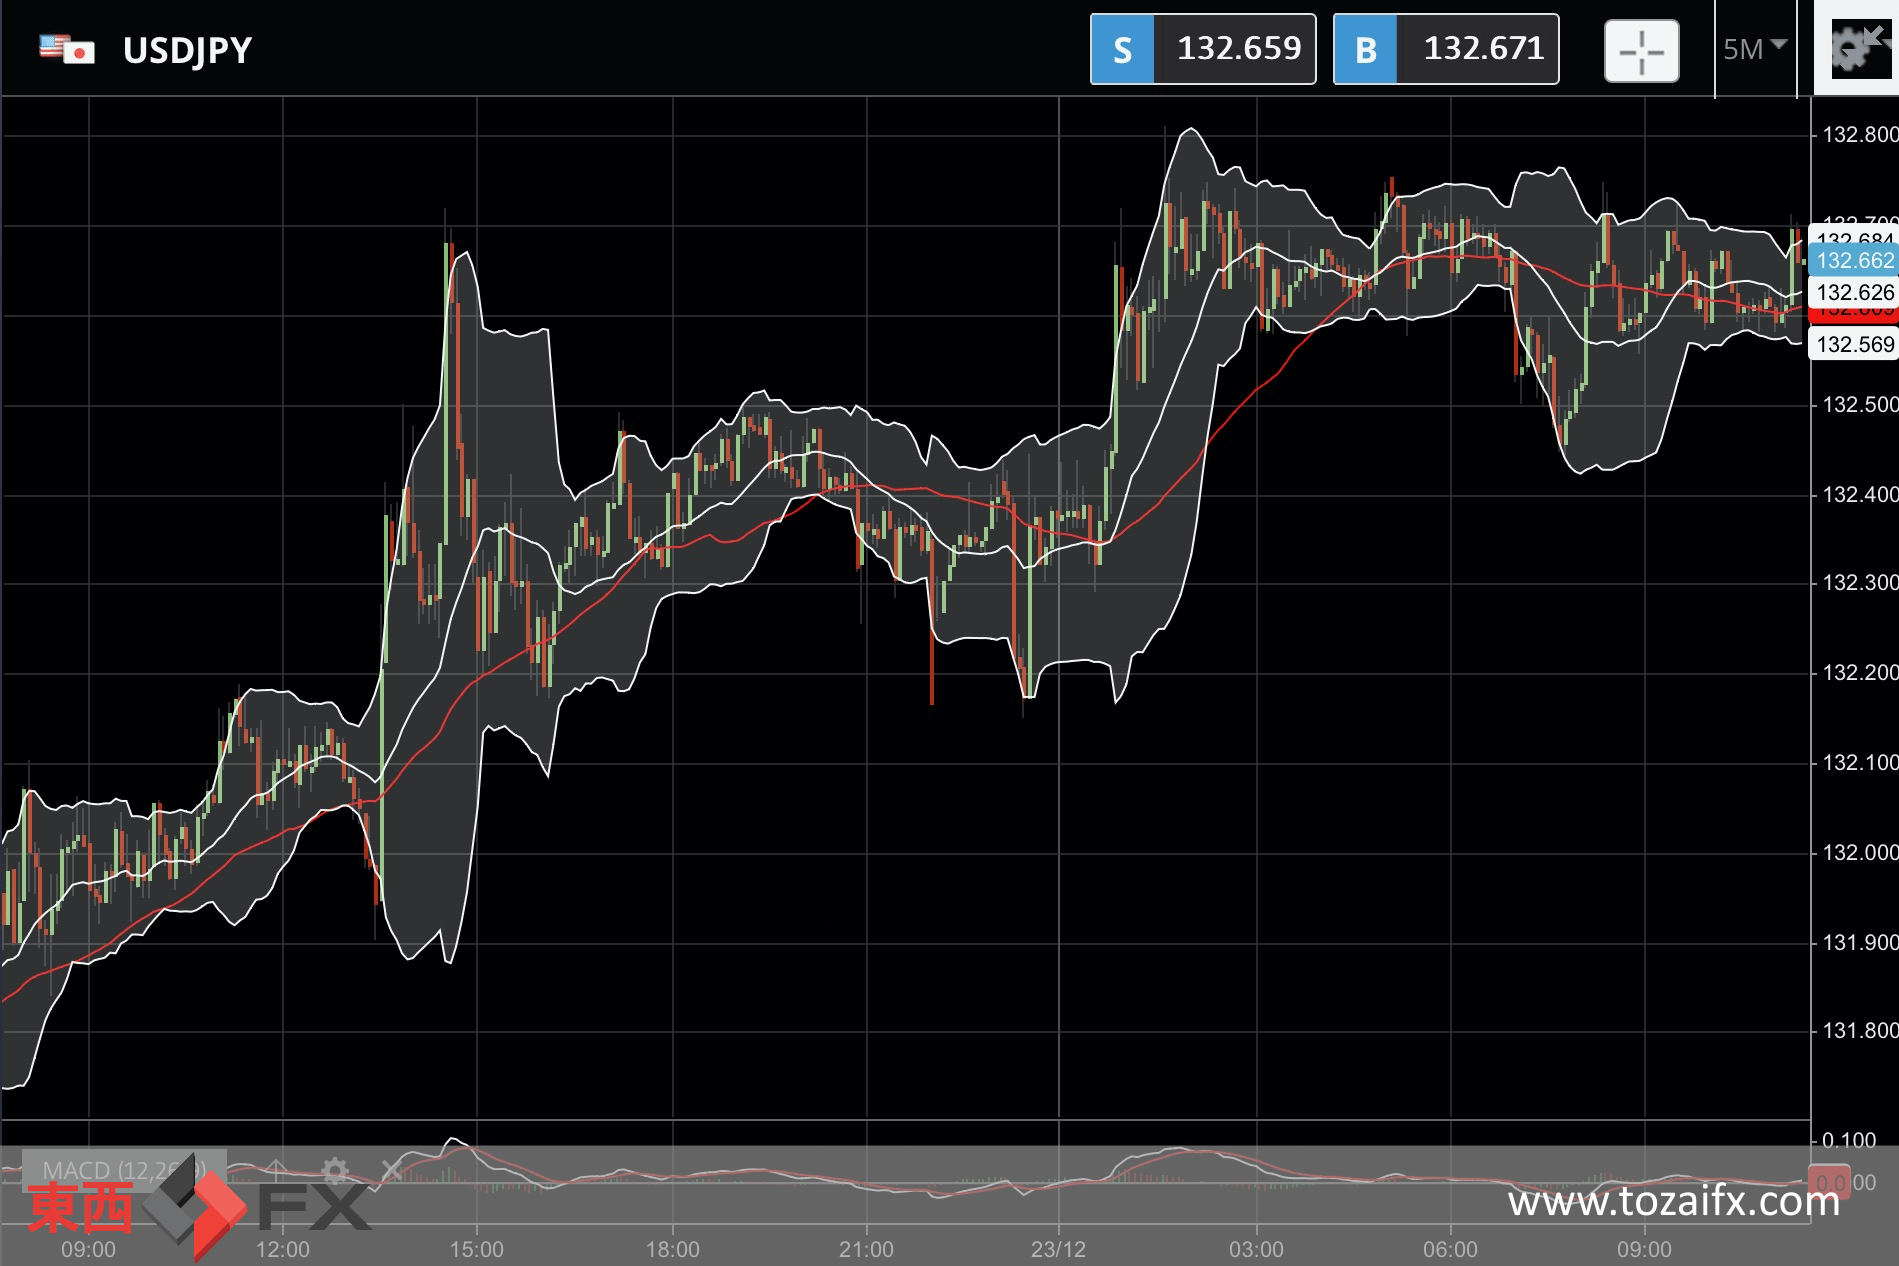This screenshot has width=1899, height=1266.
Task: Open the www.tozaifx.com link
Action: (x=1674, y=1201)
